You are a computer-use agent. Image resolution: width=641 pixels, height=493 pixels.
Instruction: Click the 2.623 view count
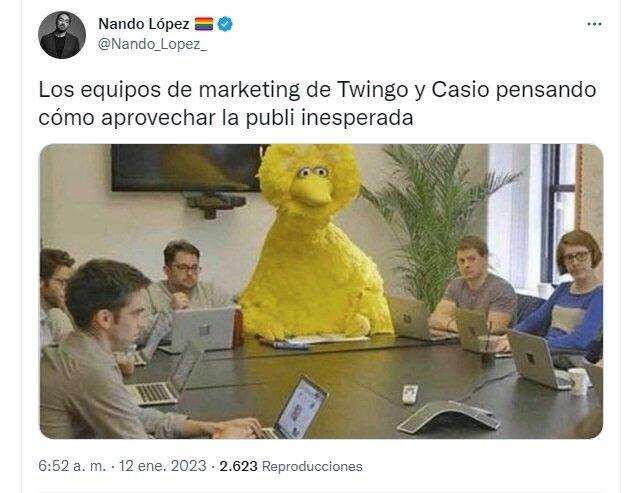(238, 466)
